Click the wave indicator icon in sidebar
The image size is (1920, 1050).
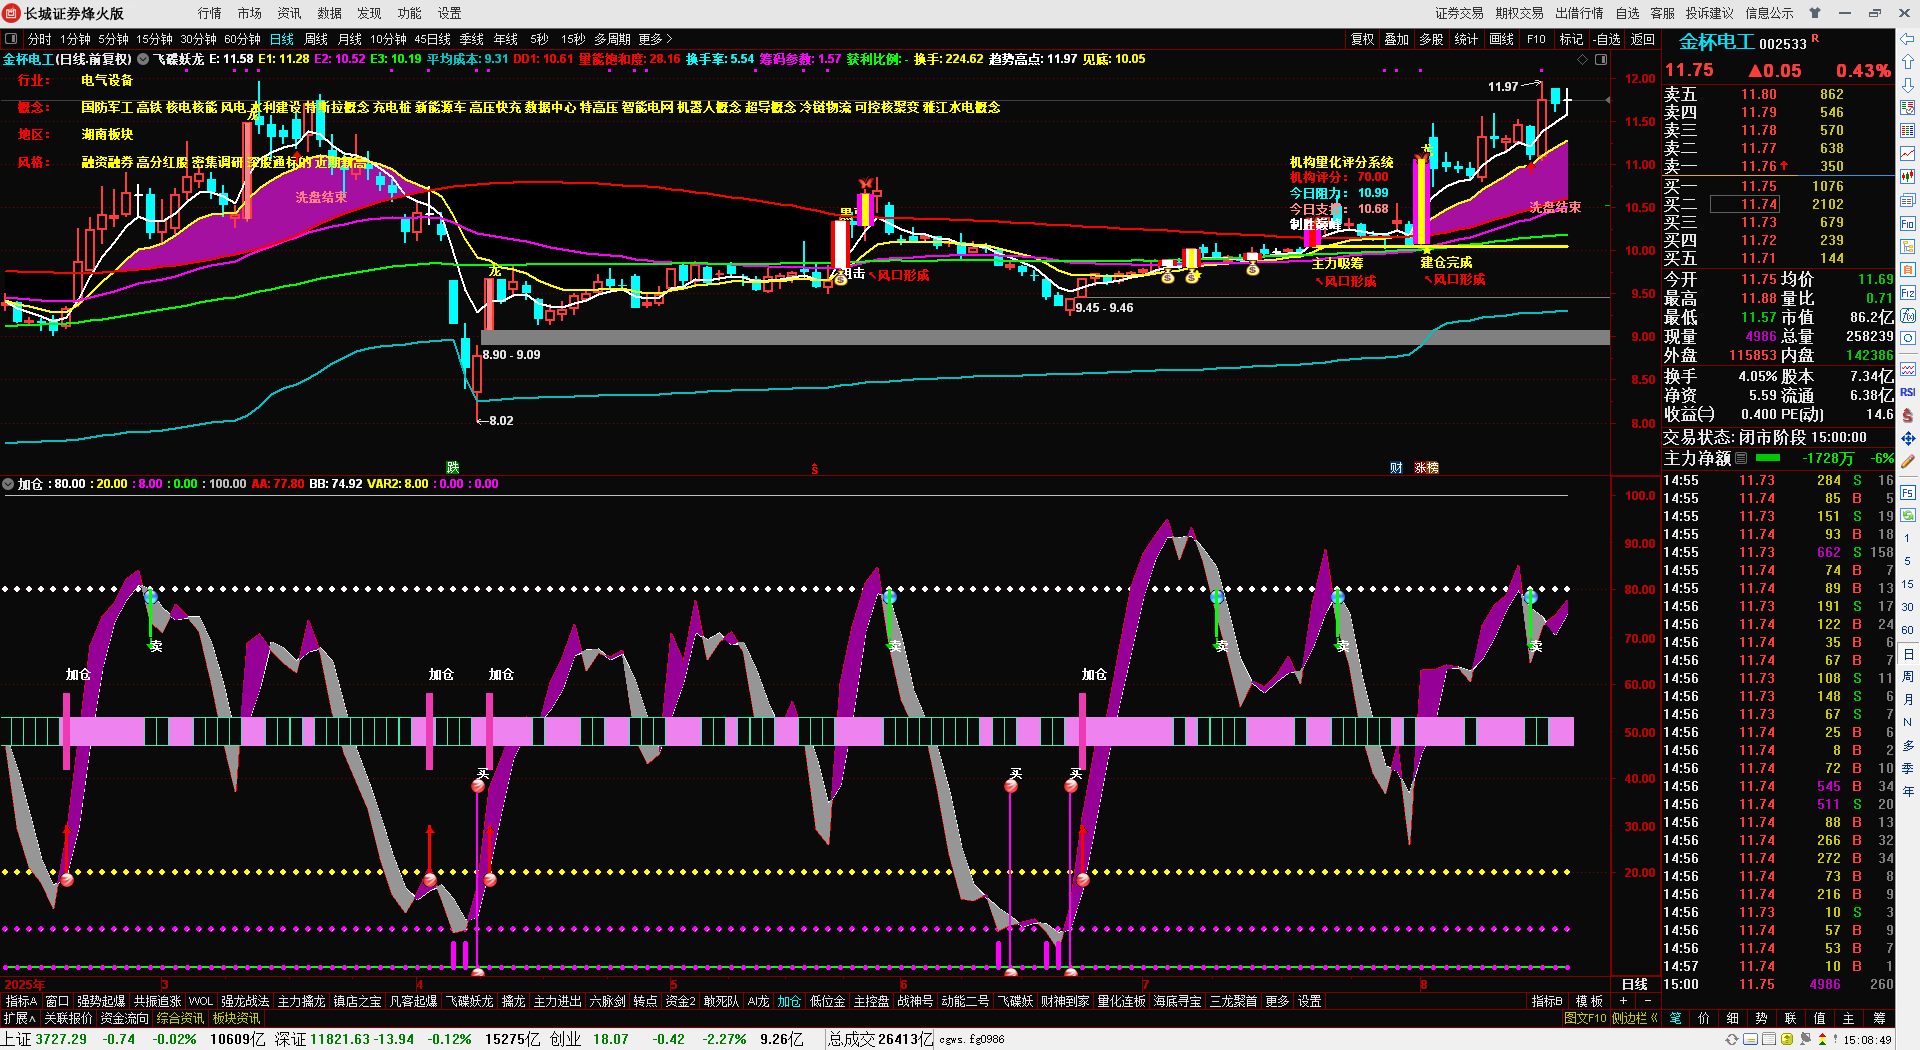pyautogui.click(x=1908, y=370)
